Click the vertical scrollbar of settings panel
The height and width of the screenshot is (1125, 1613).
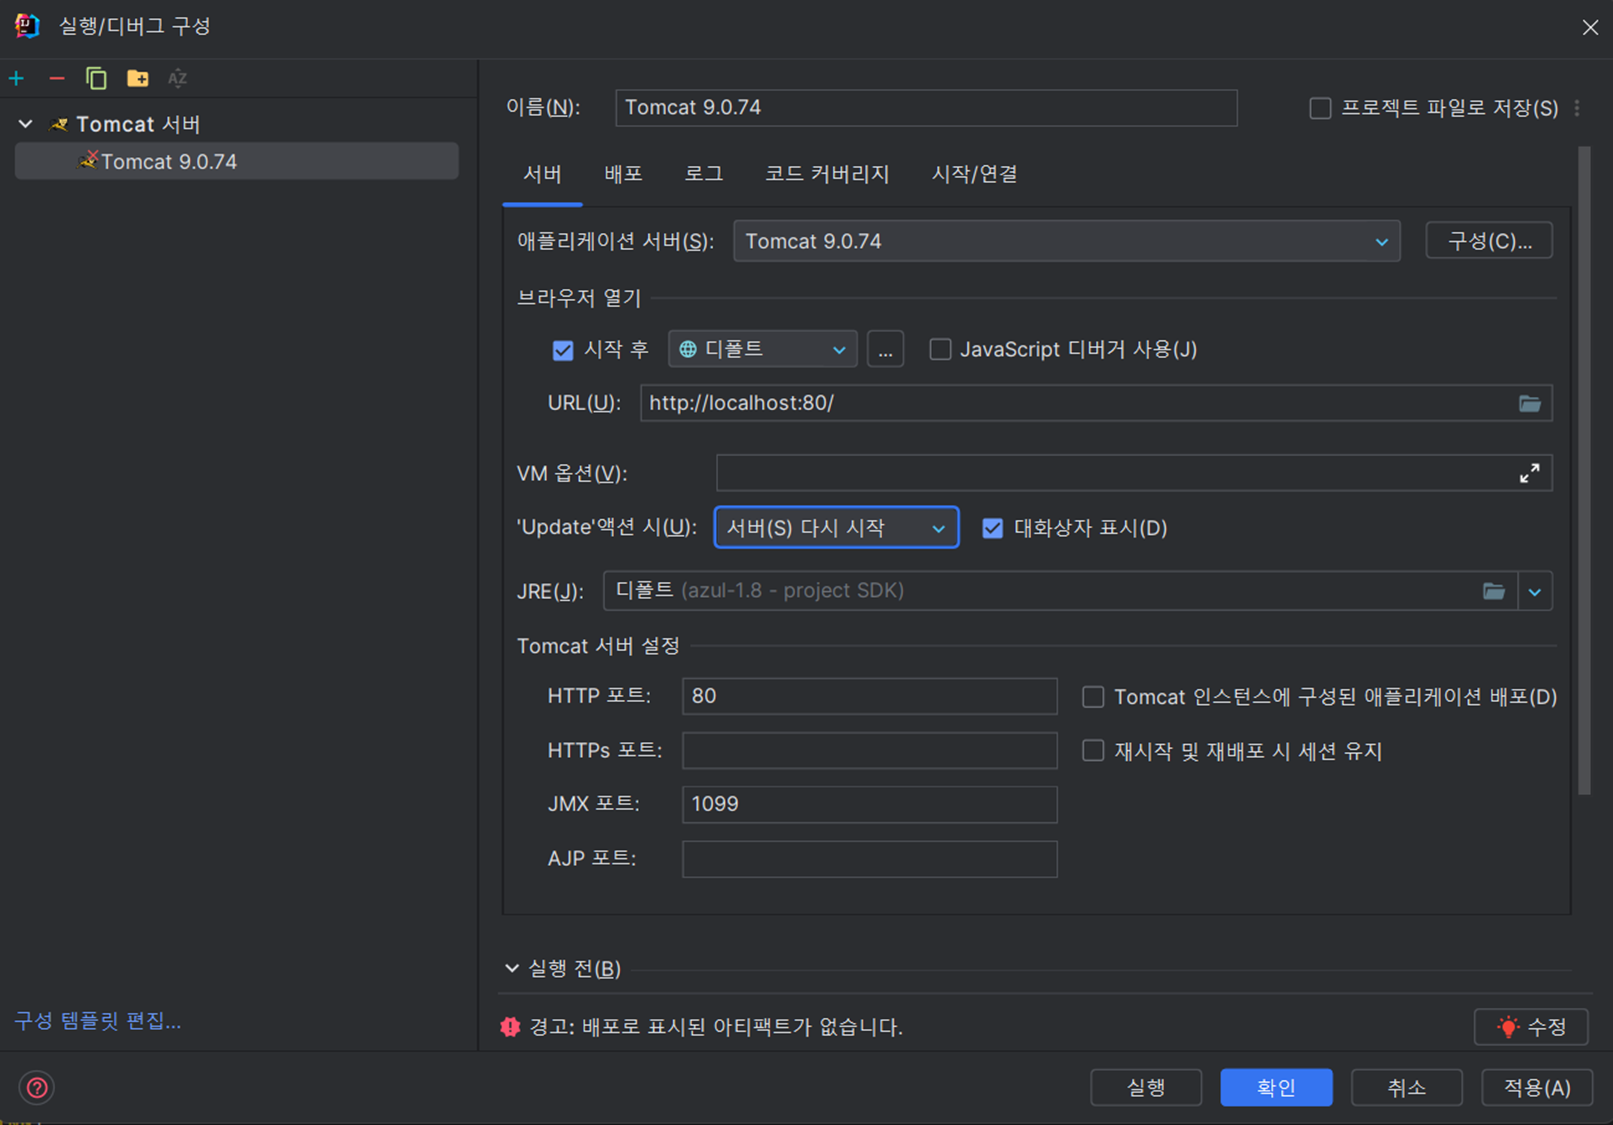point(1584,470)
